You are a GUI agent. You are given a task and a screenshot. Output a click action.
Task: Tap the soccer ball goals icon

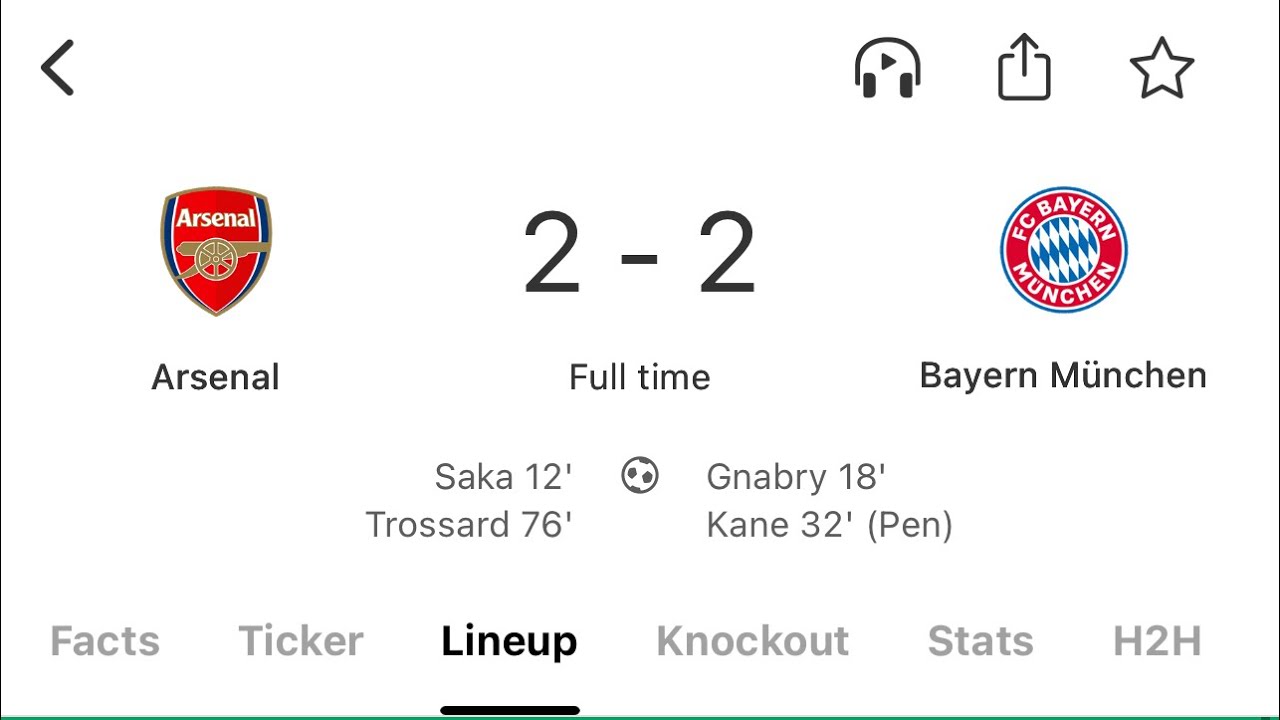(x=640, y=476)
